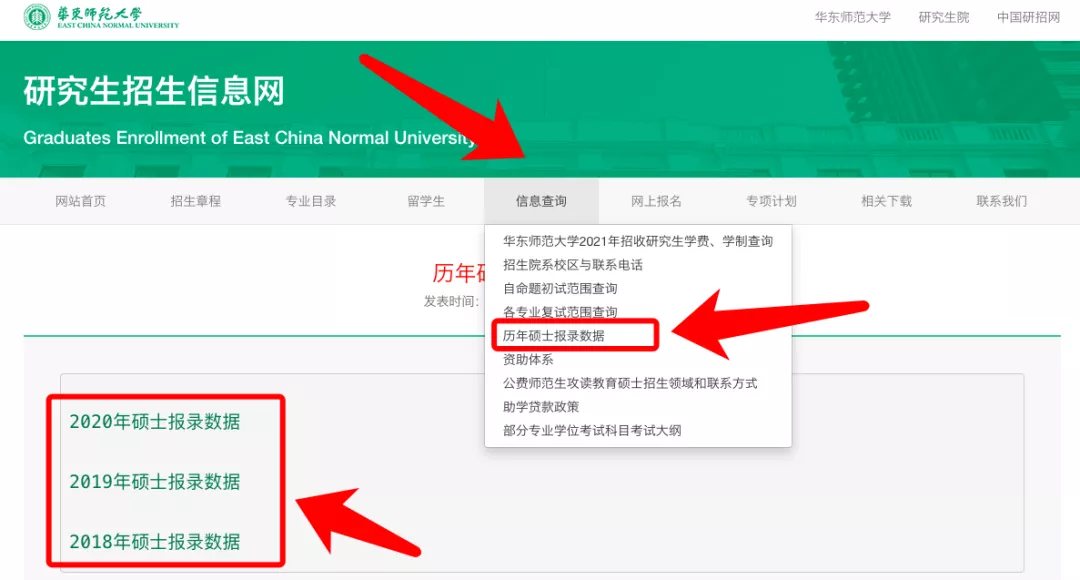
Task: Open the 研究生院 link
Action: click(942, 16)
